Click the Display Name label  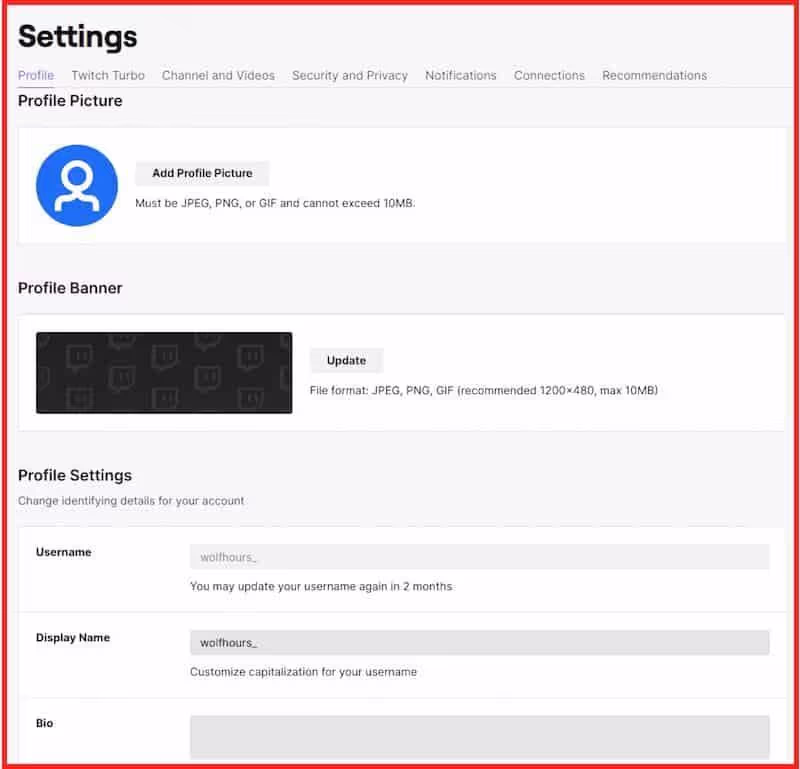pyautogui.click(x=73, y=637)
